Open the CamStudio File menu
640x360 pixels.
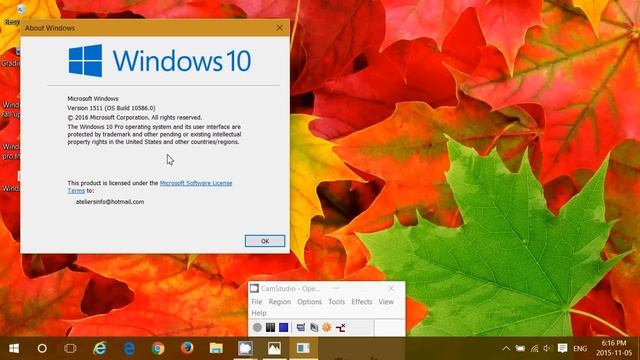[x=257, y=302]
